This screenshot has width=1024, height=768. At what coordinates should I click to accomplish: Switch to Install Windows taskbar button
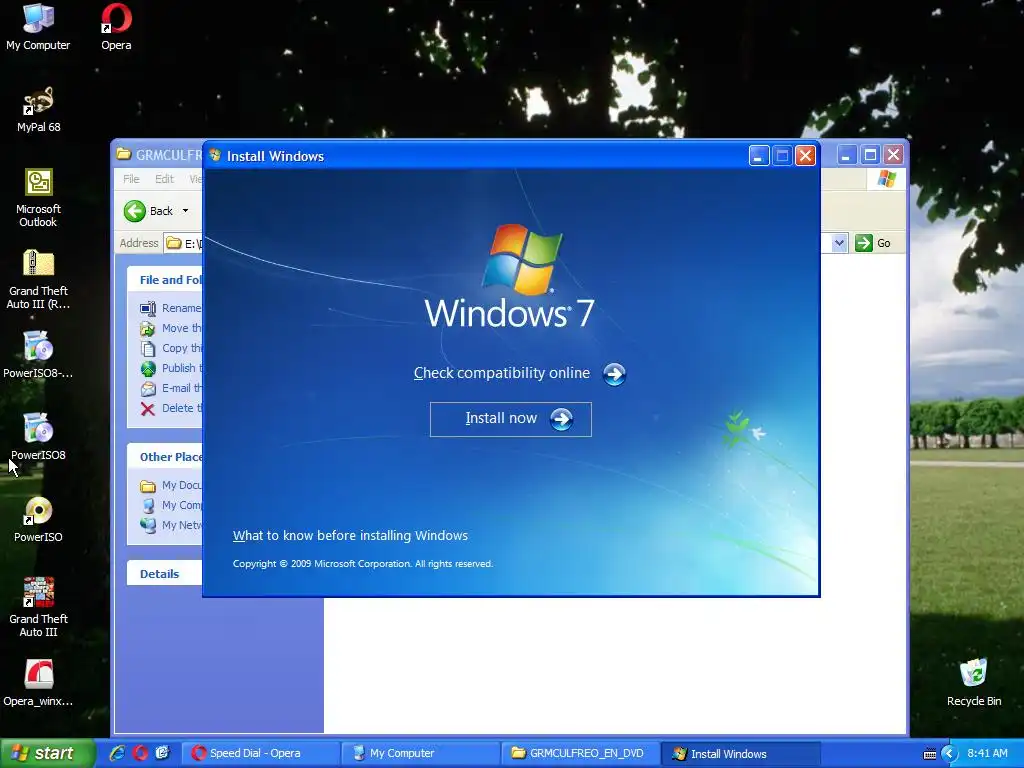coord(741,754)
